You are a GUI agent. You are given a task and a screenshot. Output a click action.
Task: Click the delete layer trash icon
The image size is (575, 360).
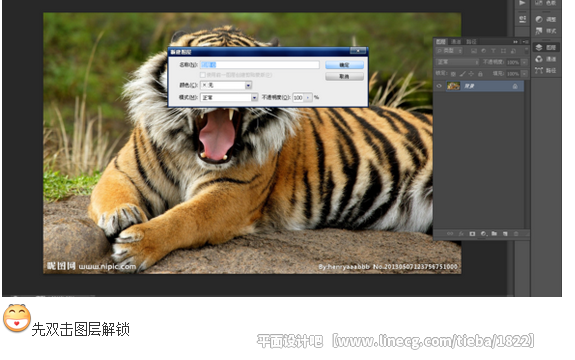(516, 234)
